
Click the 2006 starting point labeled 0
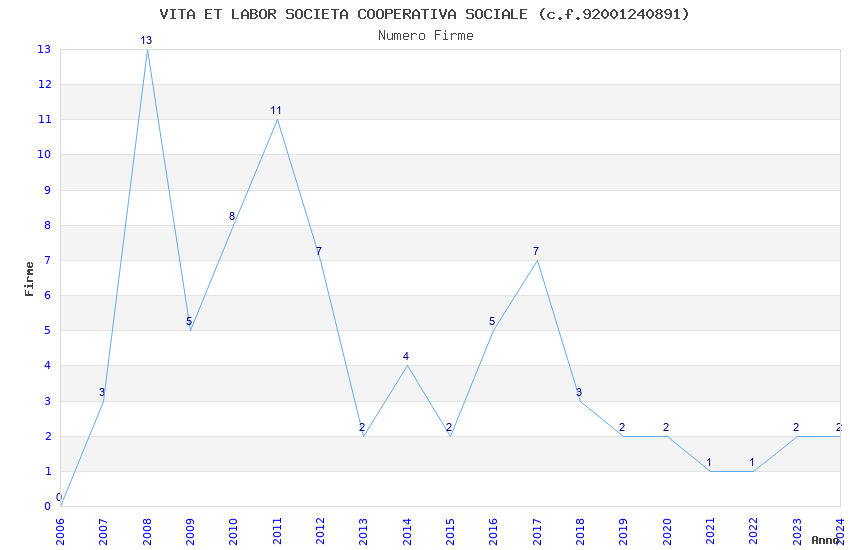coord(61,506)
